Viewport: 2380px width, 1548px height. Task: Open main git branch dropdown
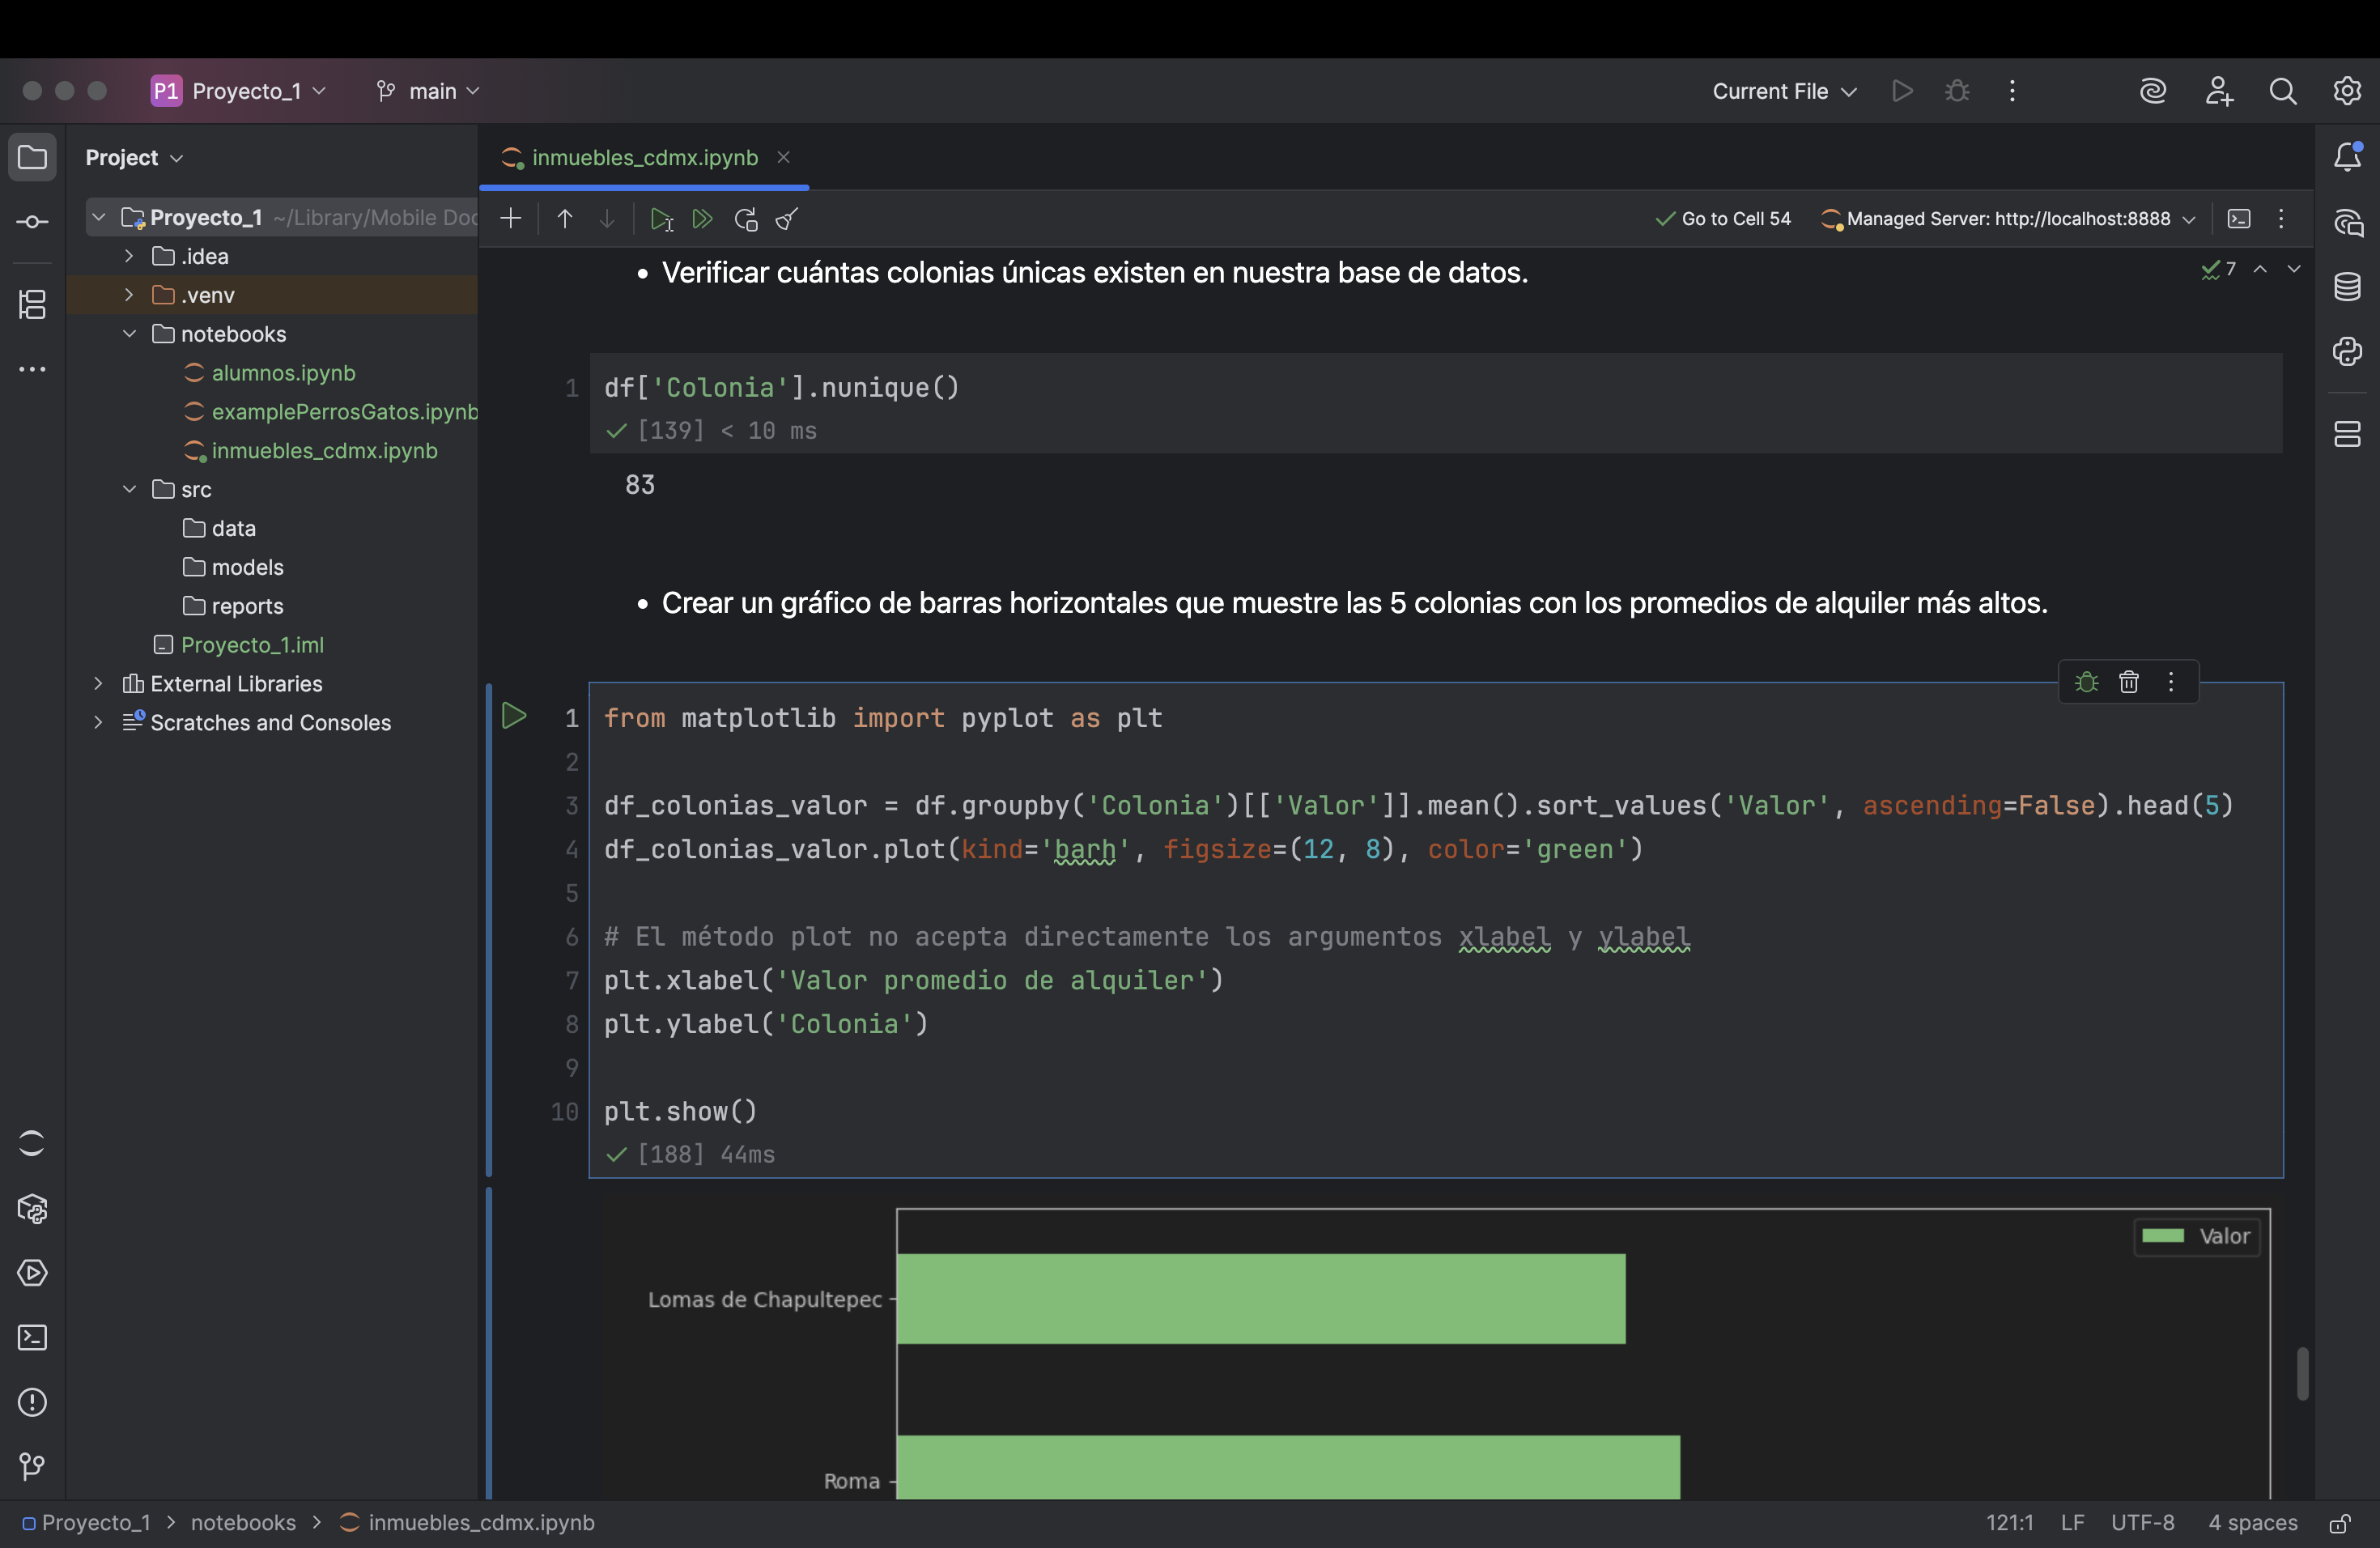tap(428, 91)
